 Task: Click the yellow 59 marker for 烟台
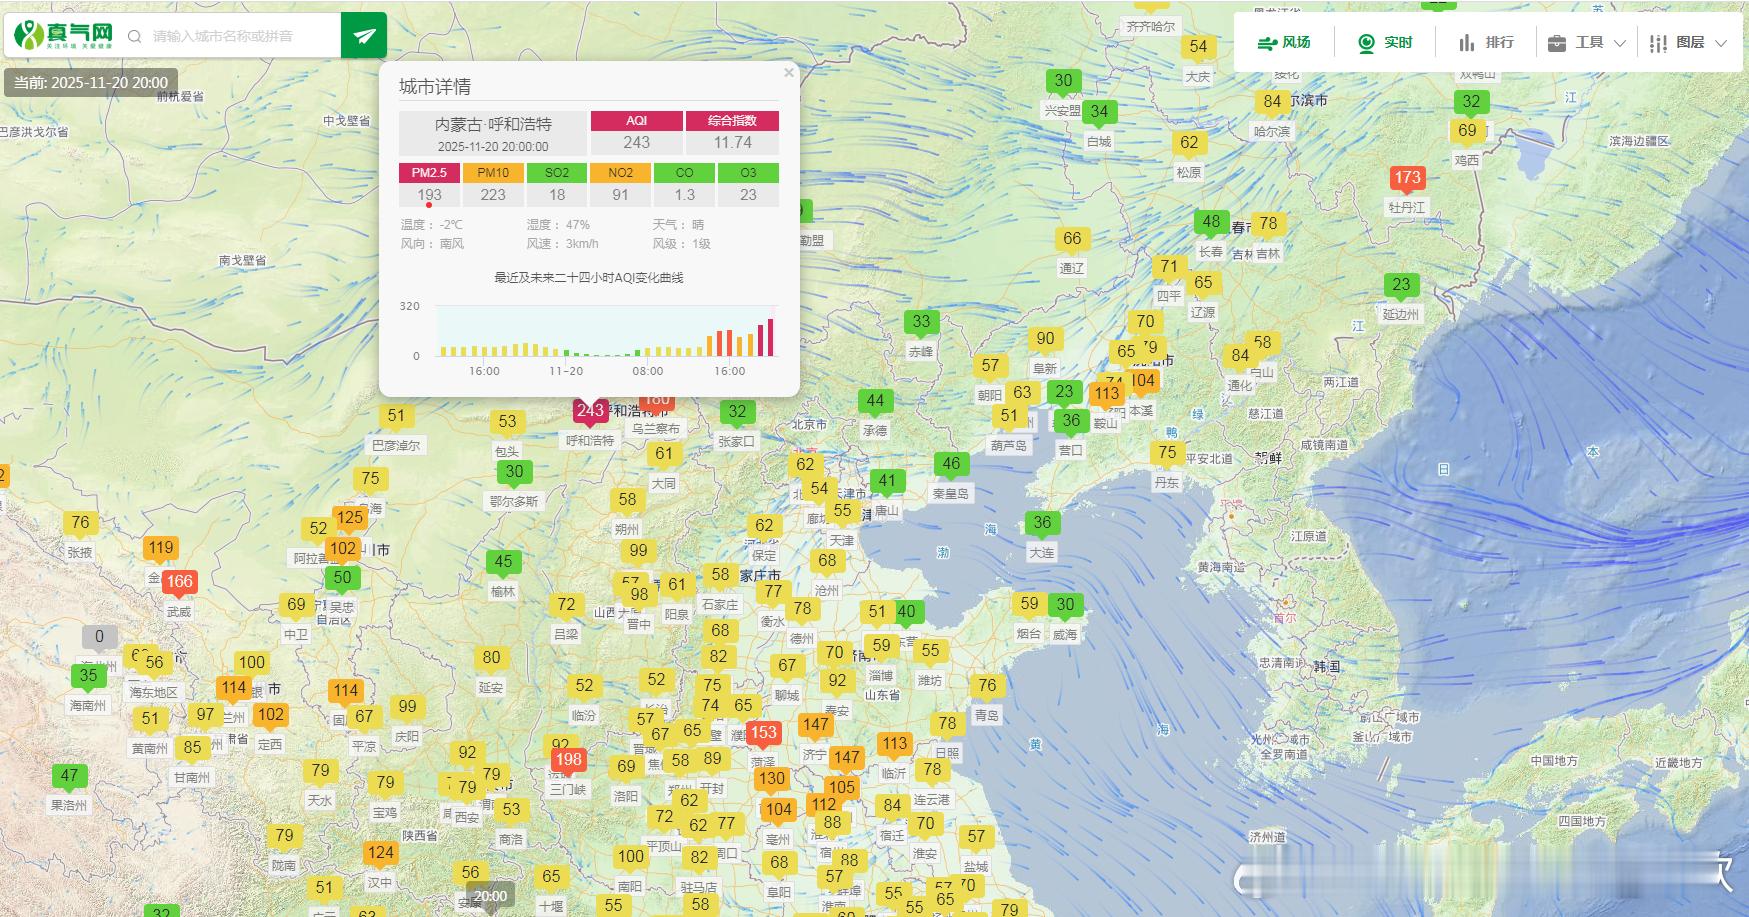point(1029,604)
